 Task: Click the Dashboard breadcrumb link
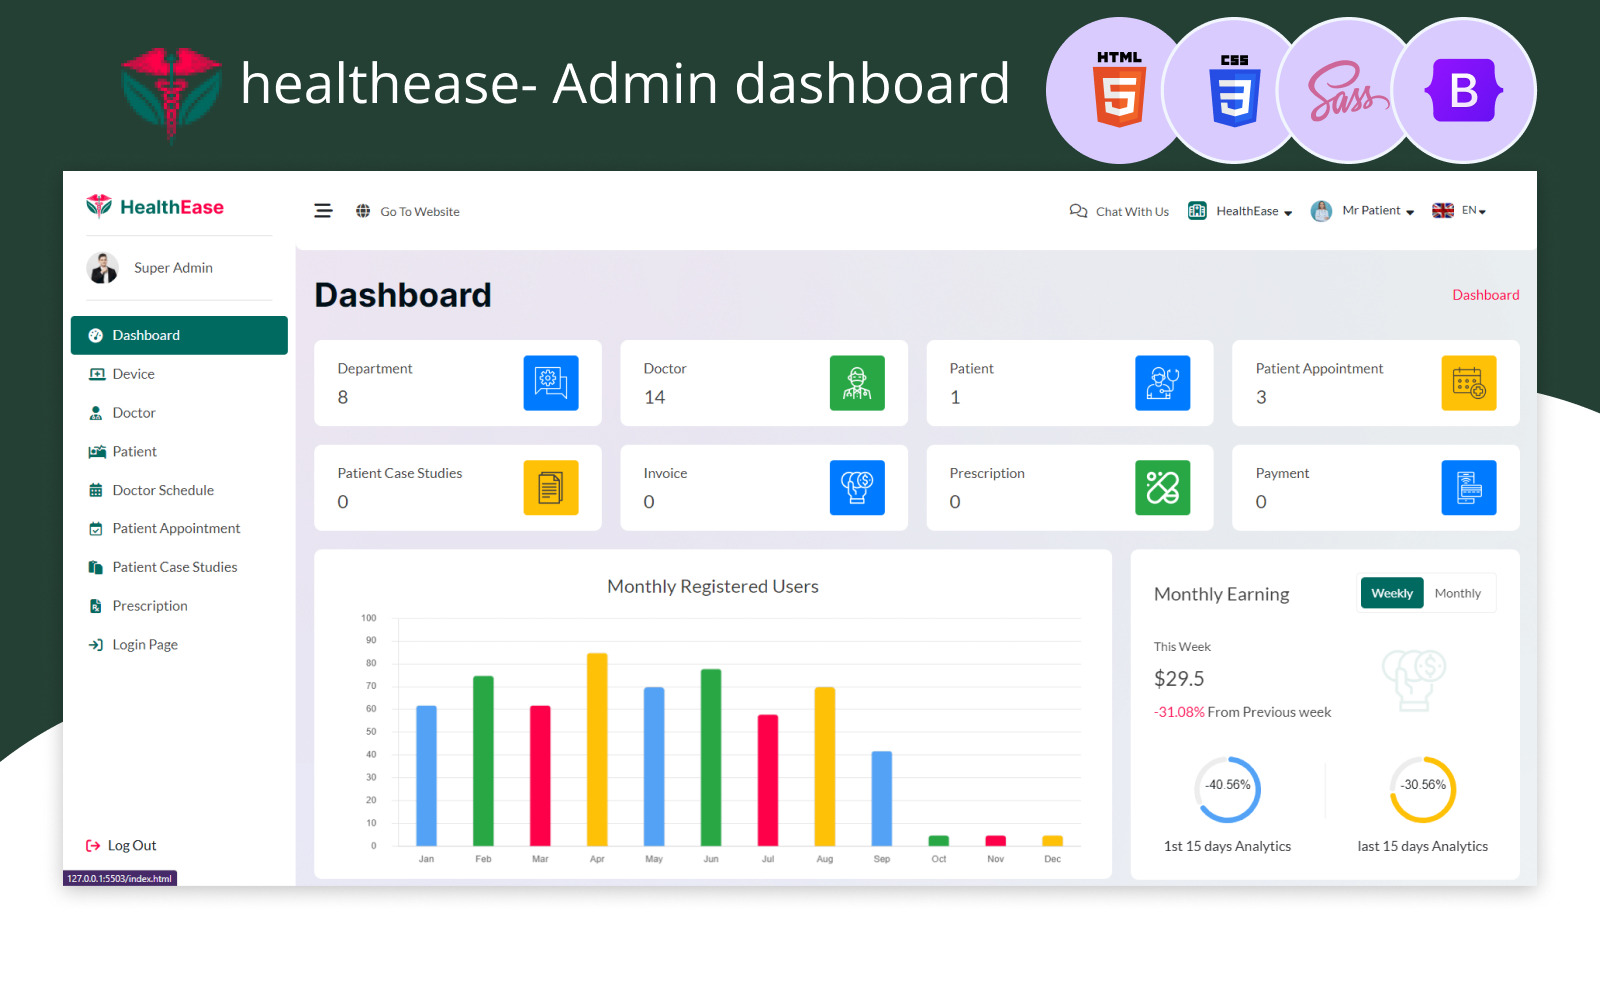[x=1485, y=295]
